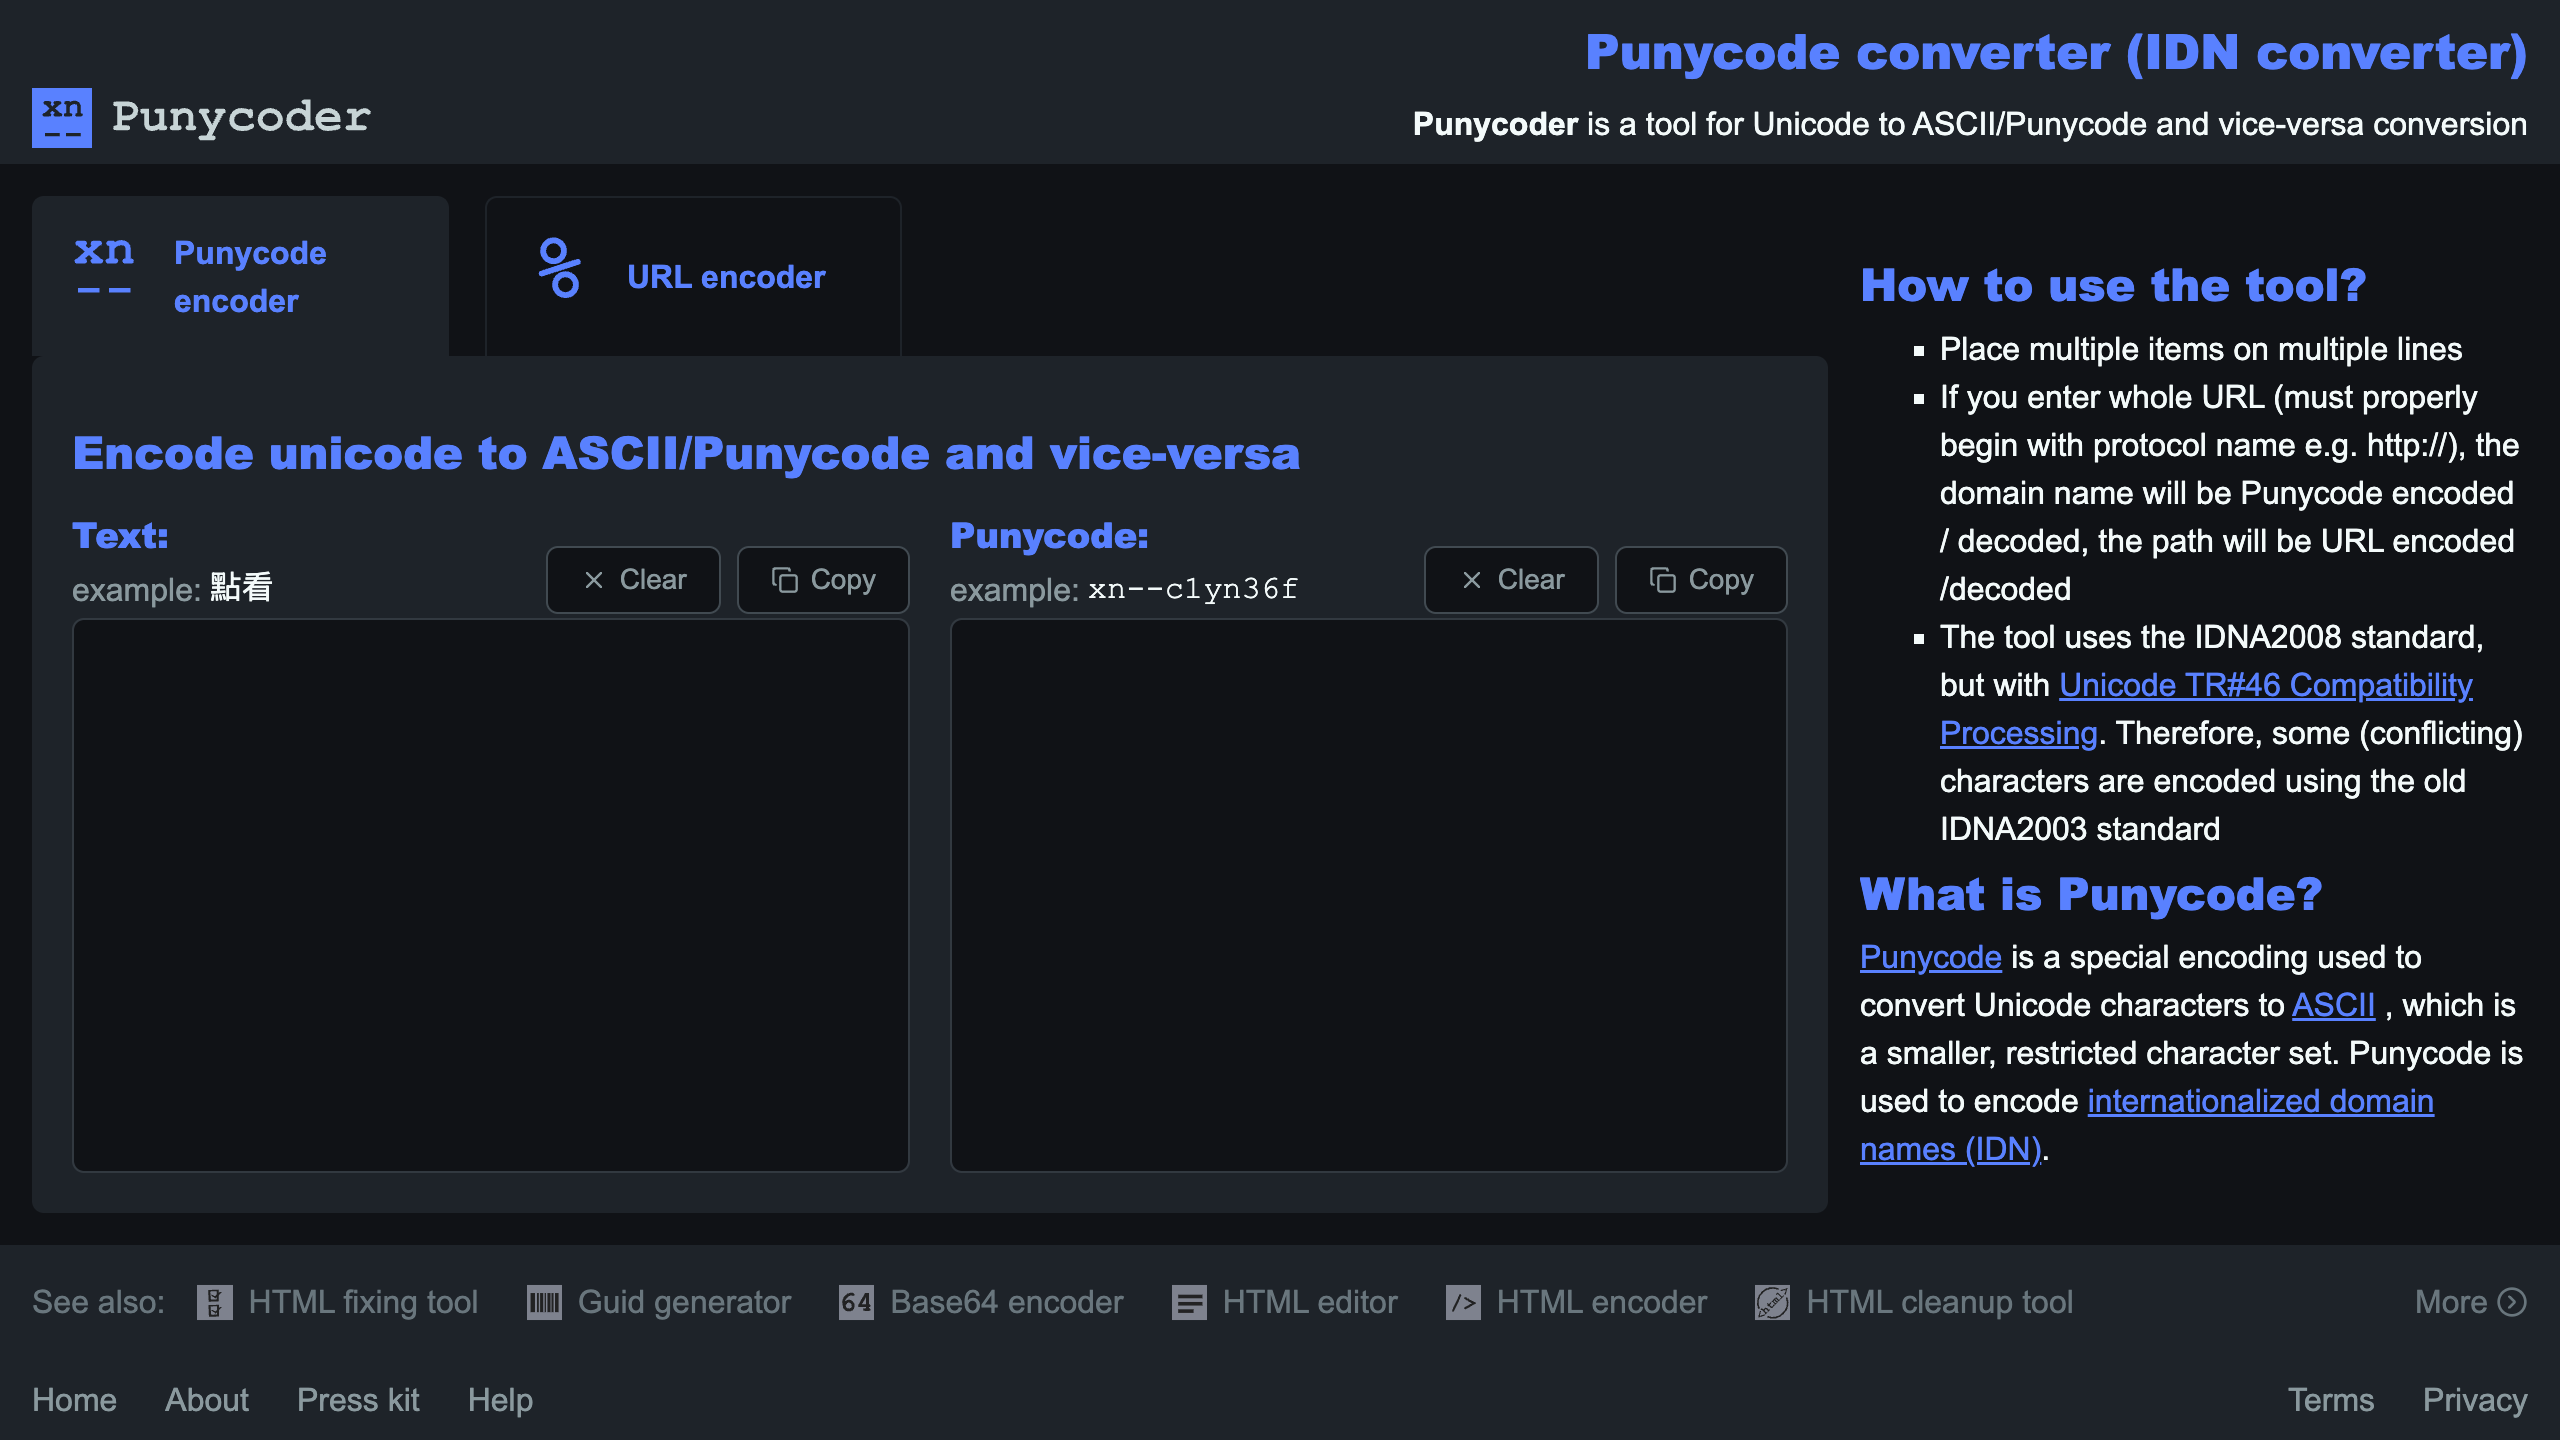Open Unicode TR#46 Compatibility Processing link

point(2265,686)
